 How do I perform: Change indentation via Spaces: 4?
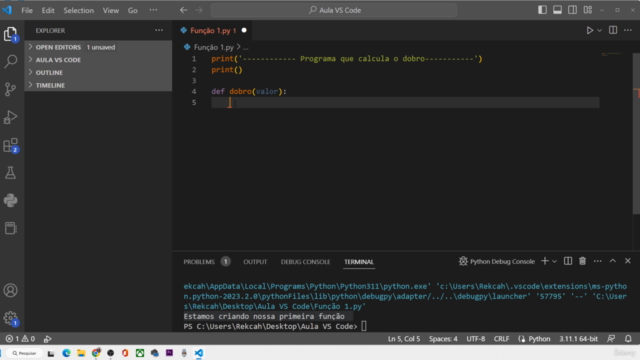coord(443,339)
